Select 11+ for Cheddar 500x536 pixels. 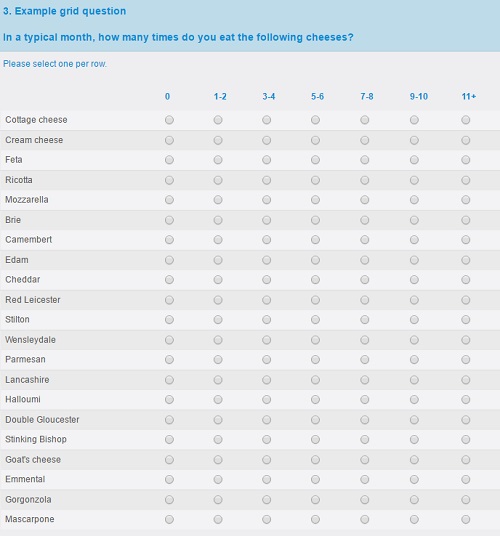point(465,280)
